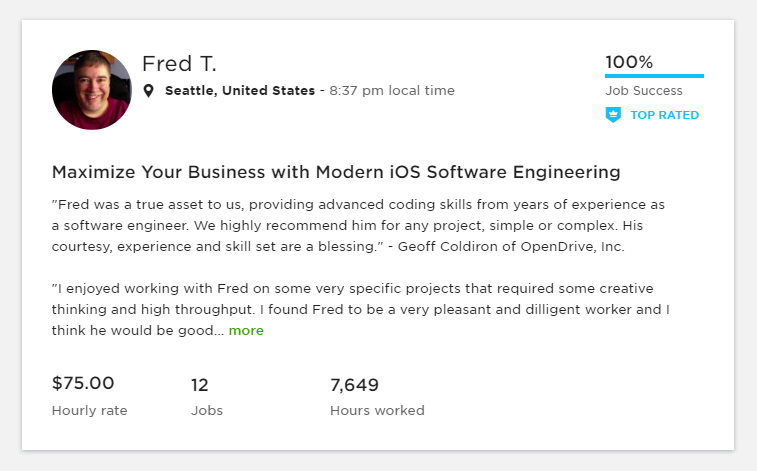Click the Seattle, United States location text
Image resolution: width=757 pixels, height=471 pixels.
tap(239, 91)
